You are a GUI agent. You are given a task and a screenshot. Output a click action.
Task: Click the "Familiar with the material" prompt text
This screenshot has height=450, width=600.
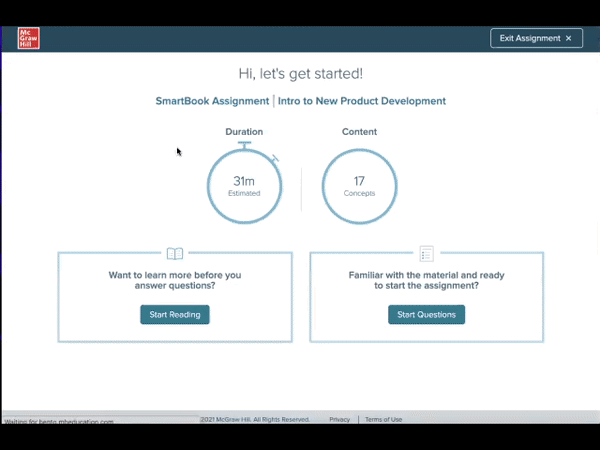pyautogui.click(x=426, y=280)
